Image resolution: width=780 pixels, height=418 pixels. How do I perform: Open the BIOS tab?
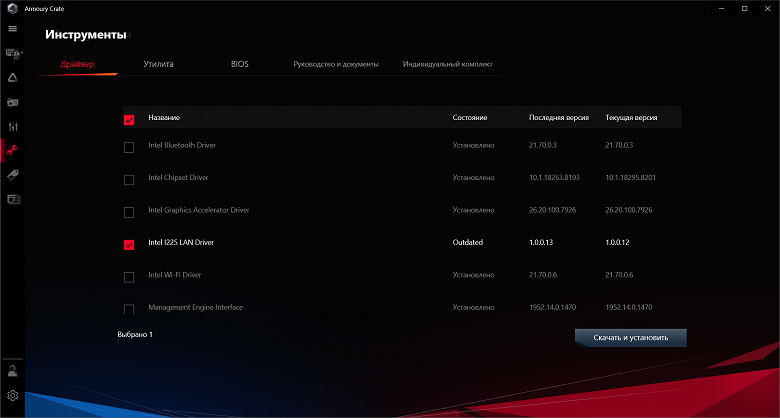point(240,64)
